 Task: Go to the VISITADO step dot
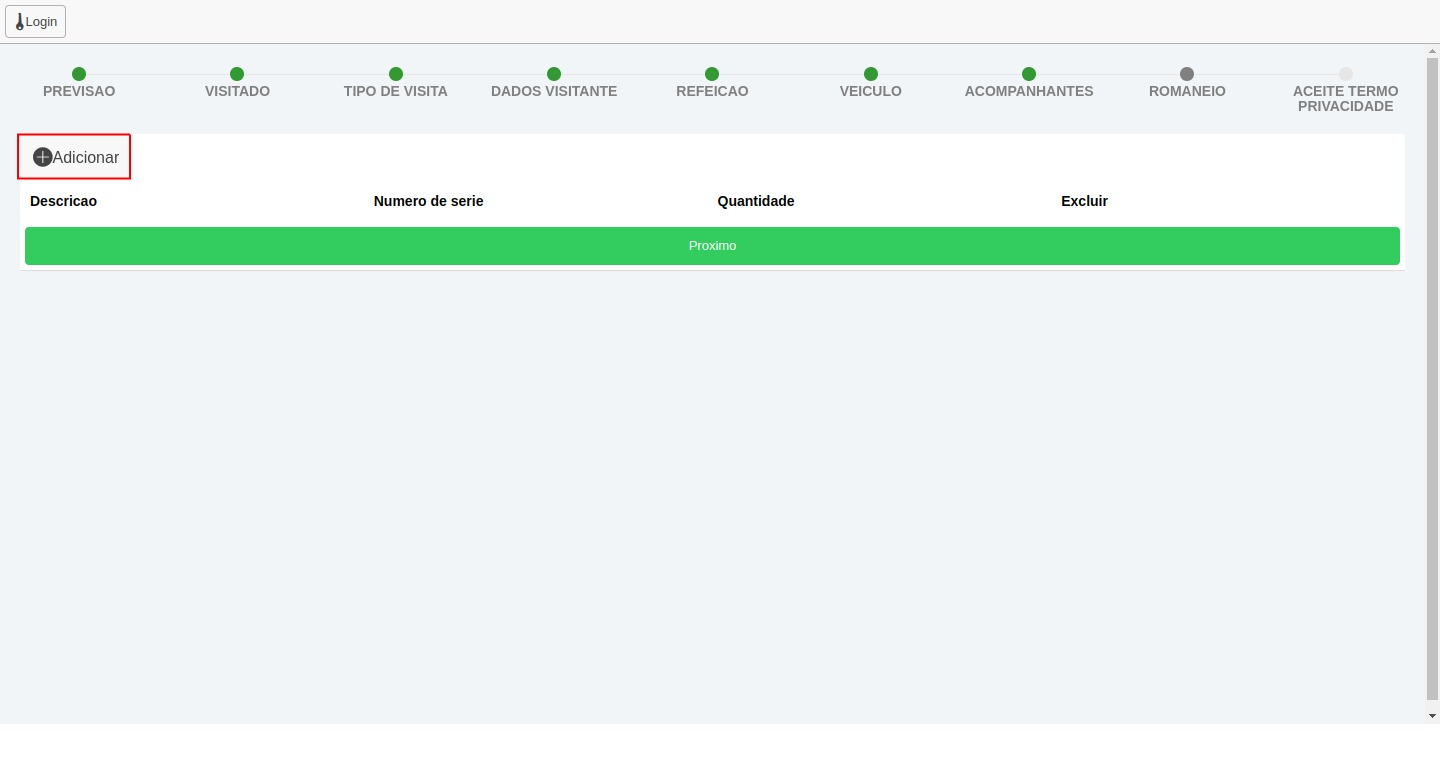coord(237,74)
